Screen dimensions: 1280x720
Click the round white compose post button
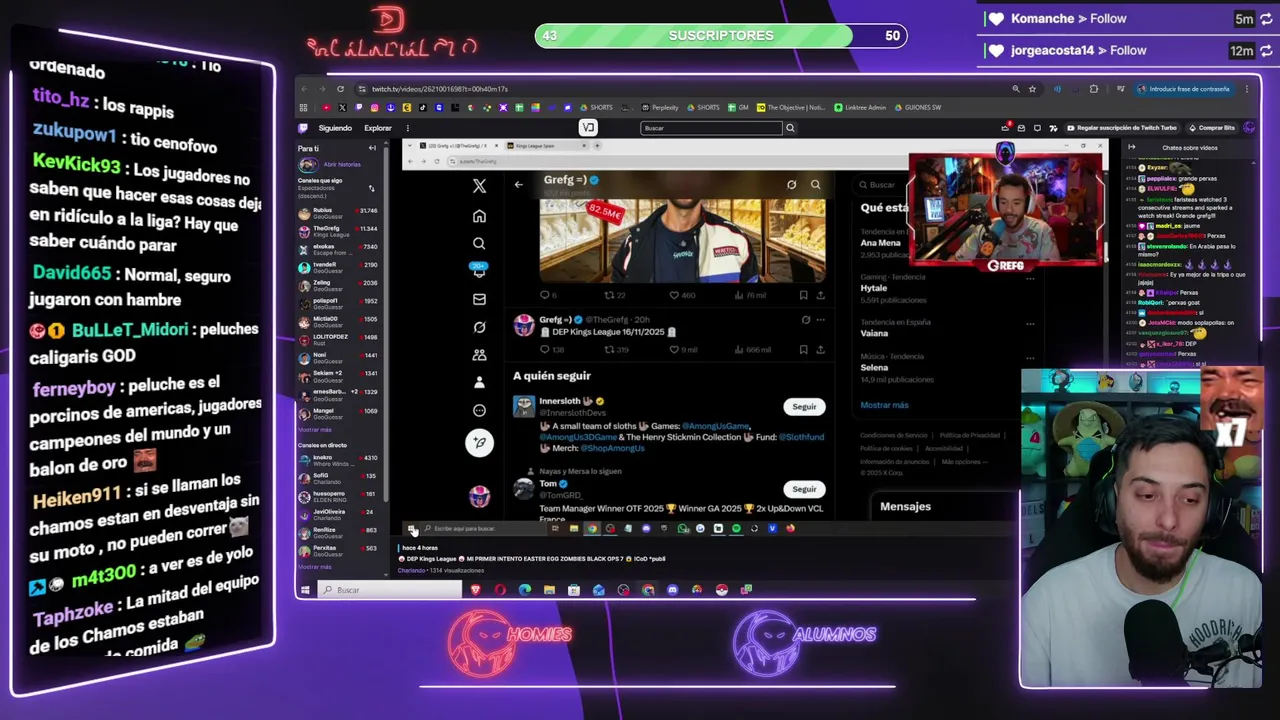click(479, 442)
